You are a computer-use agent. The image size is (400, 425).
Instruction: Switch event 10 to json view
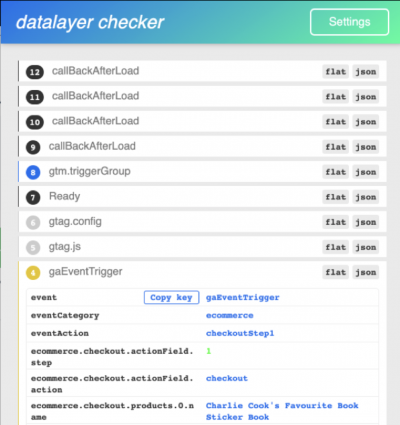(366, 122)
